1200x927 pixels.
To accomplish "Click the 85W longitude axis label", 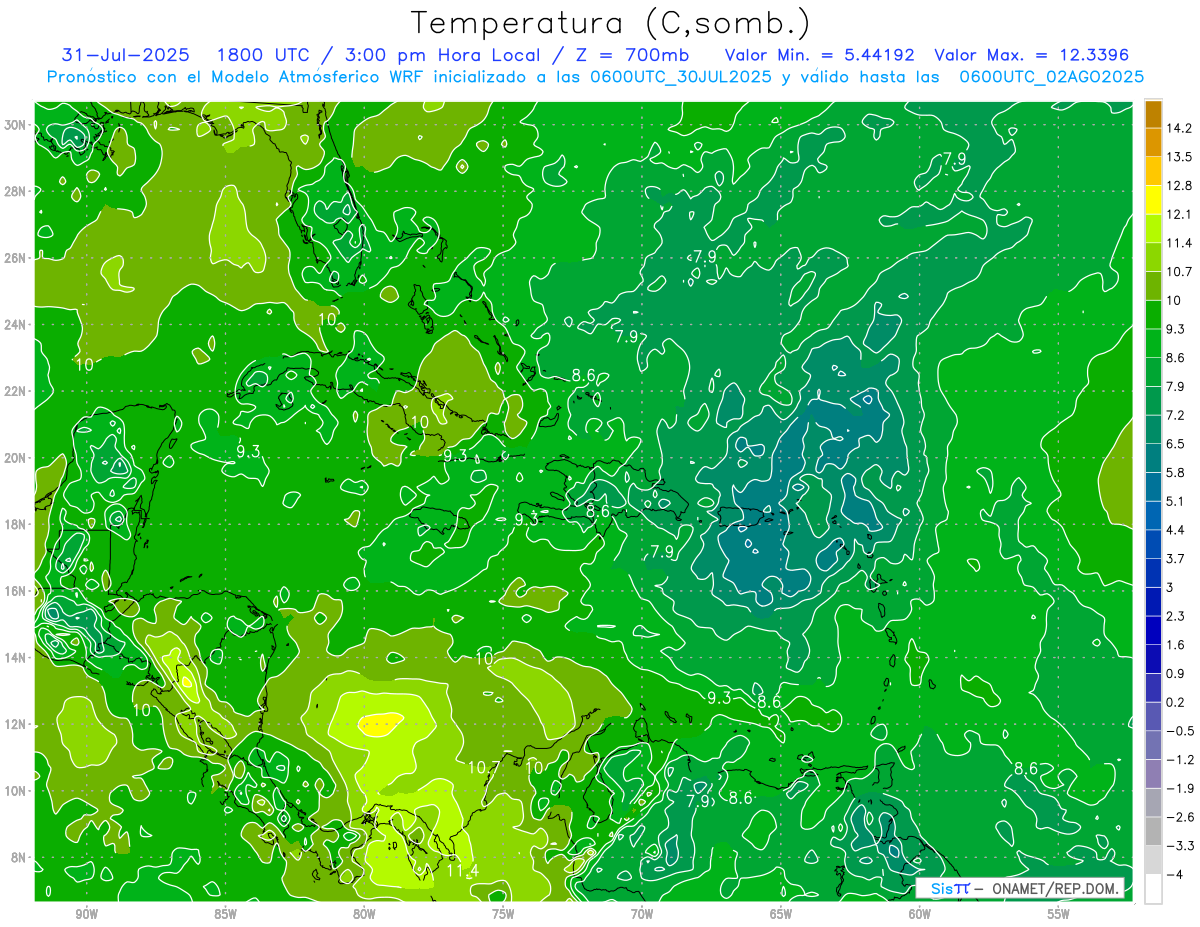I will pos(225,914).
